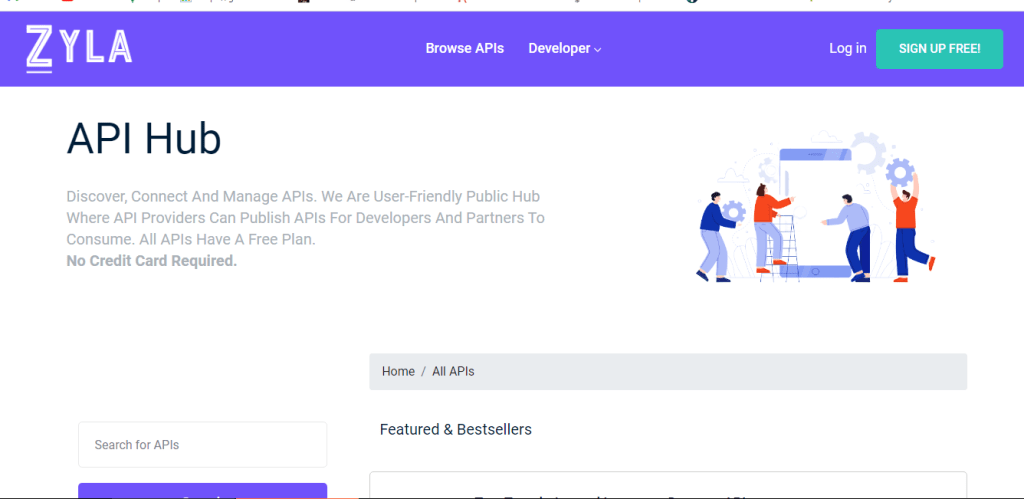Click the Log in link
Image resolution: width=1024 pixels, height=499 pixels.
pyautogui.click(x=848, y=48)
